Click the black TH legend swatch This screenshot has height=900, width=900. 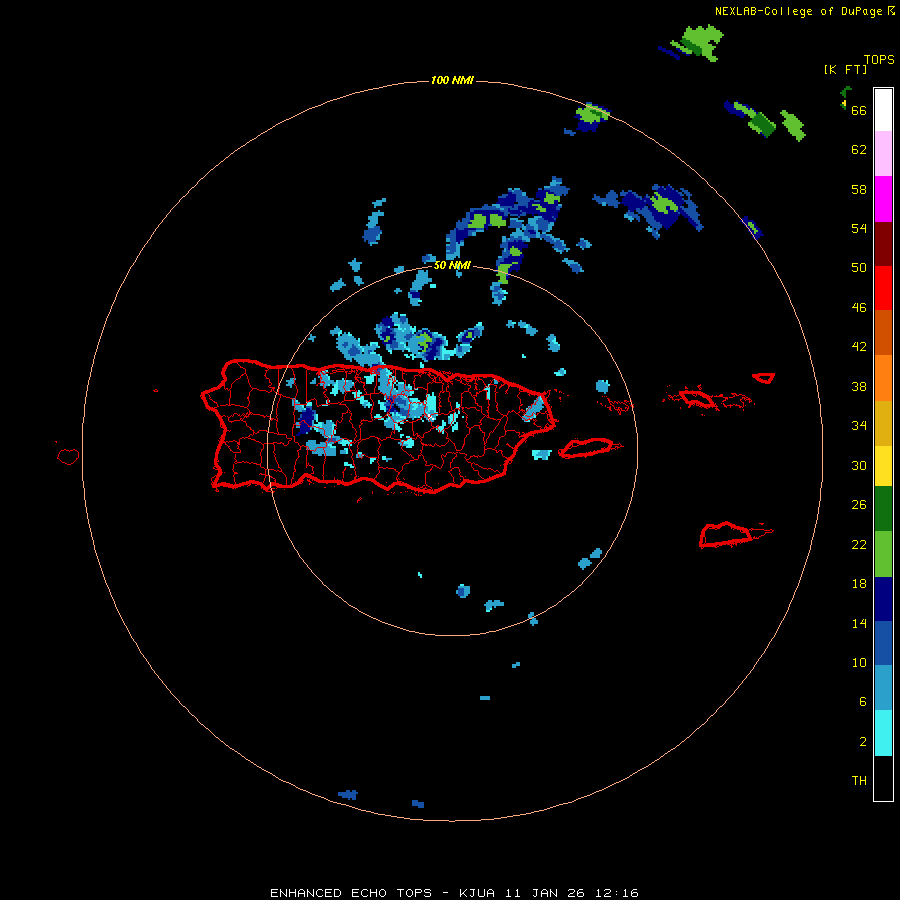point(883,778)
